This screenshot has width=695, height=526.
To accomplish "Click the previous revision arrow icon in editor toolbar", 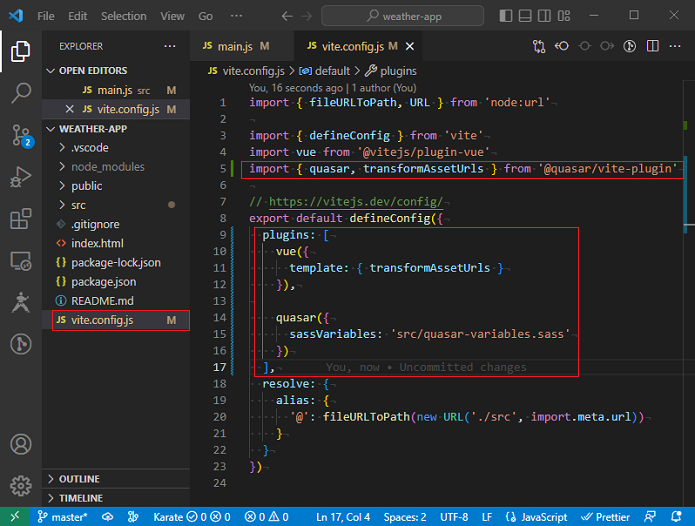I will [562, 46].
